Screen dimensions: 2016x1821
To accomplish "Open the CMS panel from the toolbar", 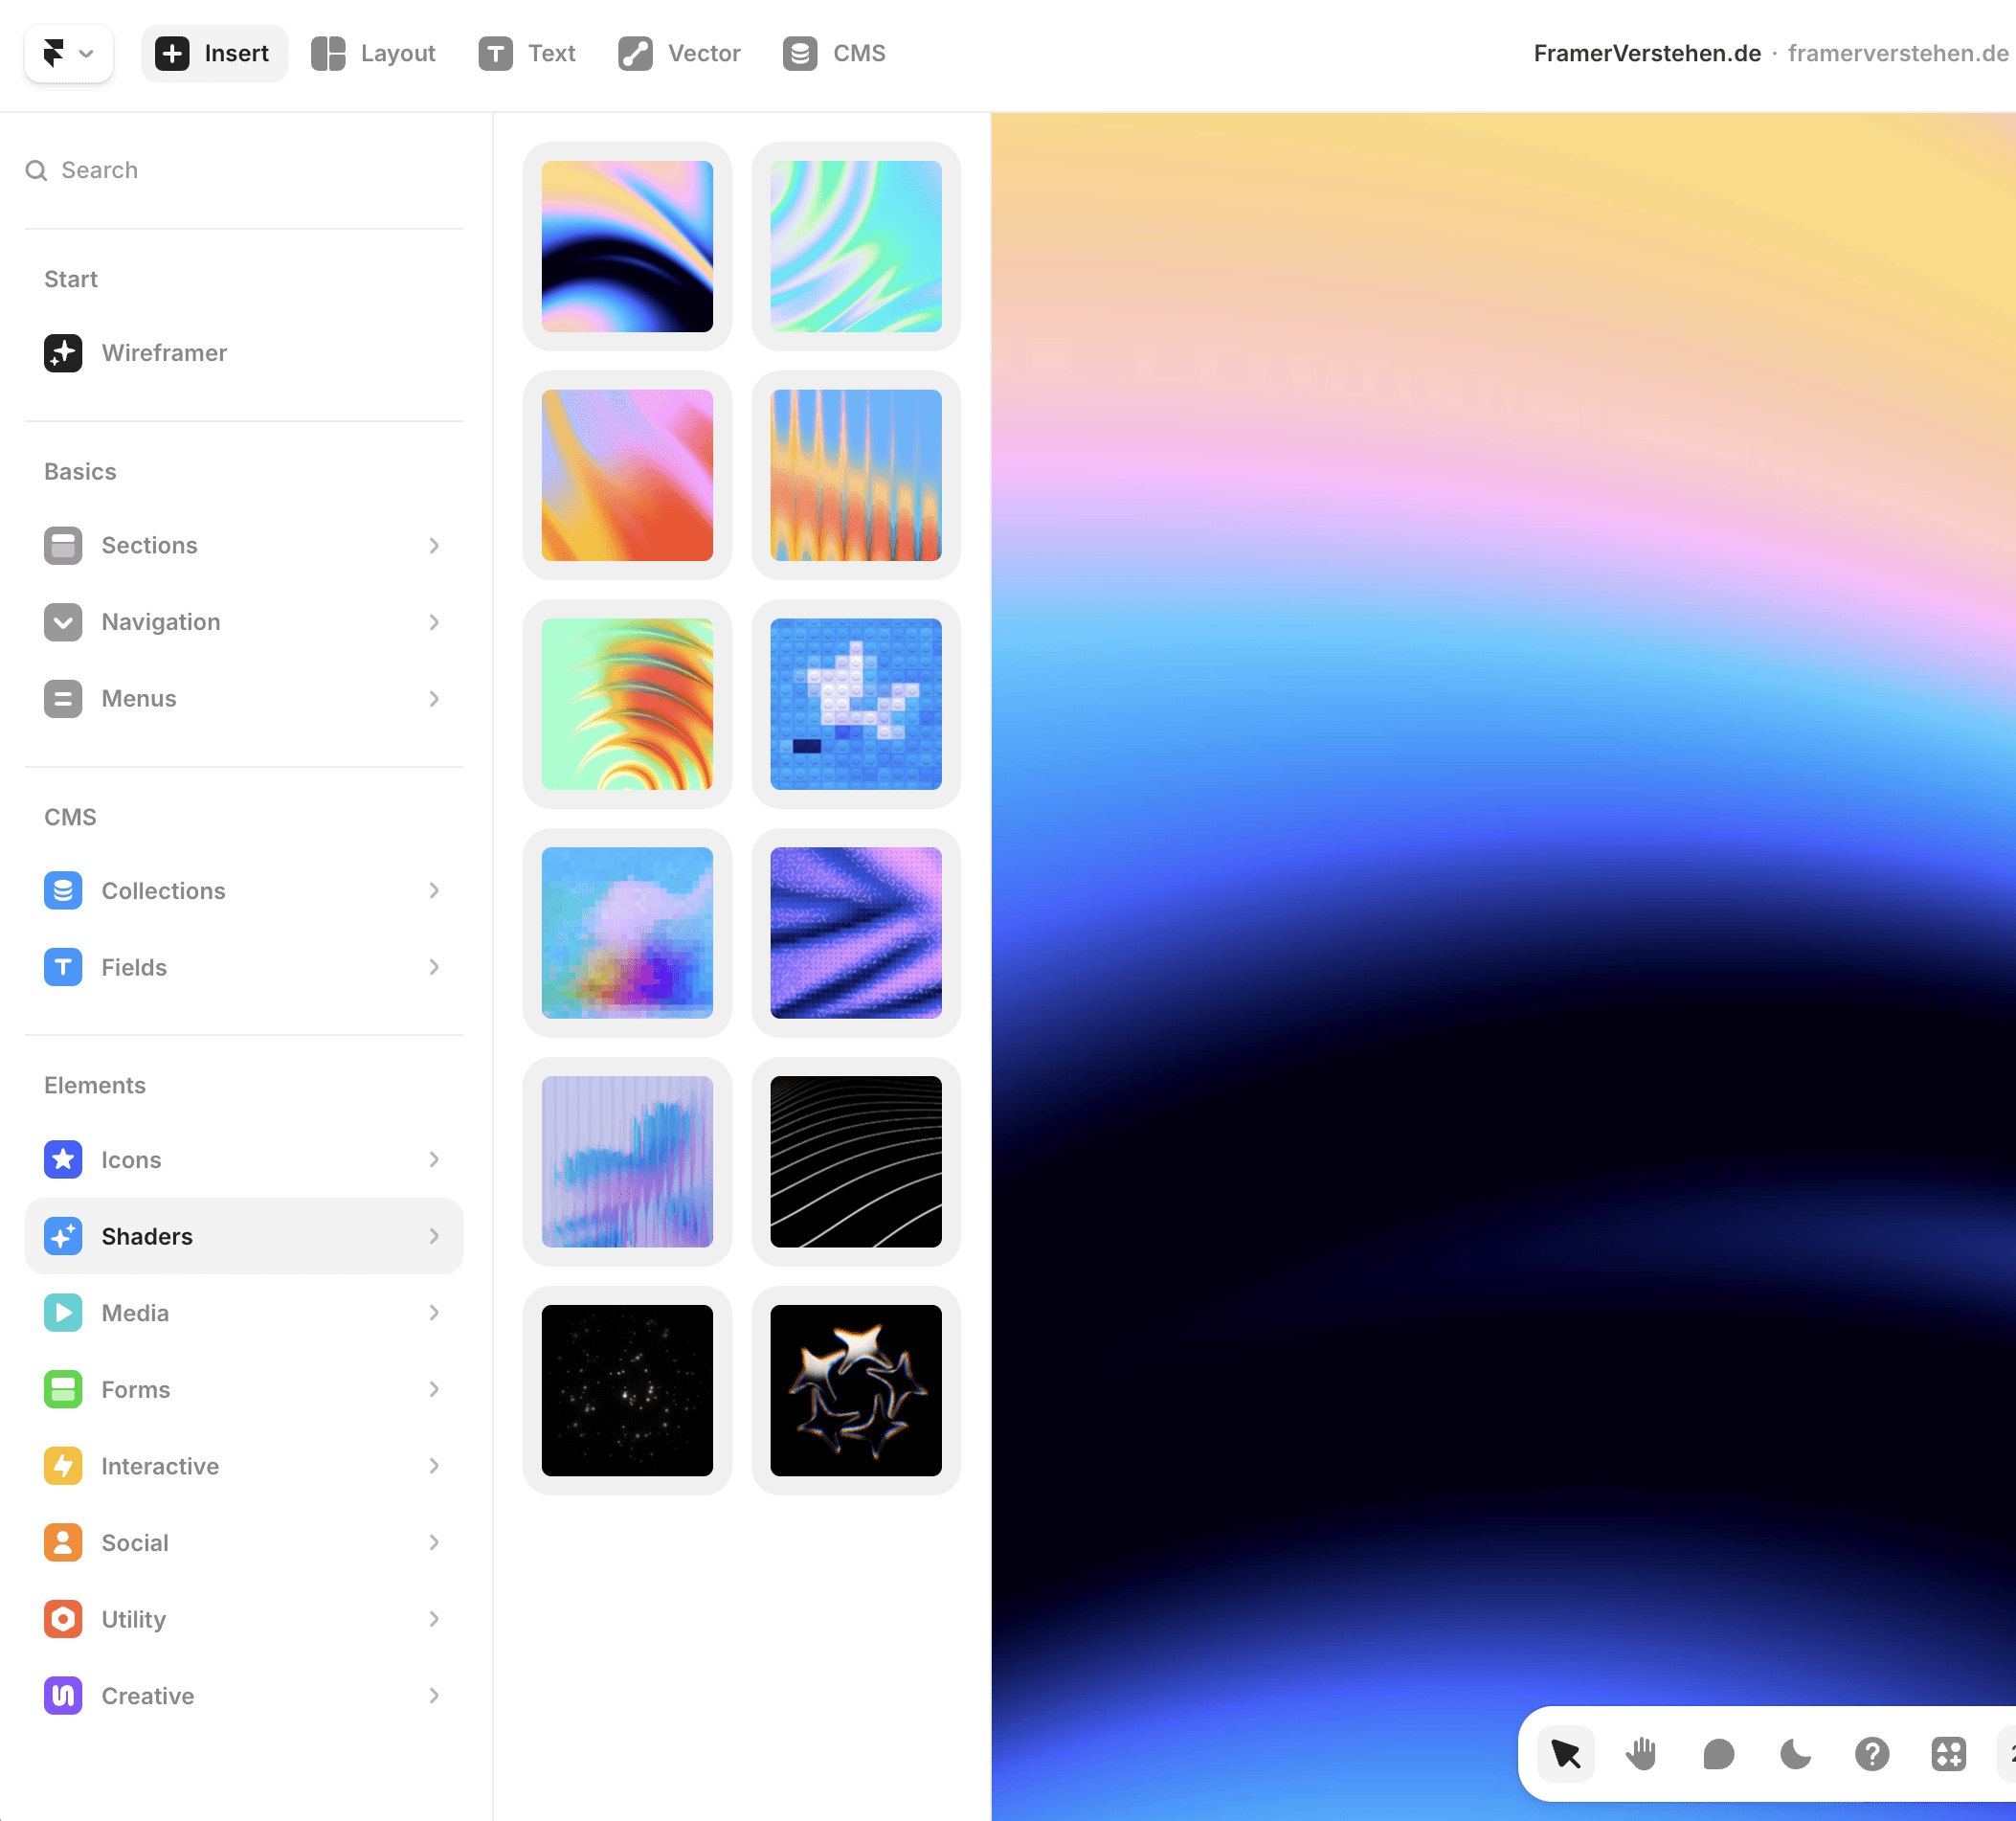I will click(833, 53).
